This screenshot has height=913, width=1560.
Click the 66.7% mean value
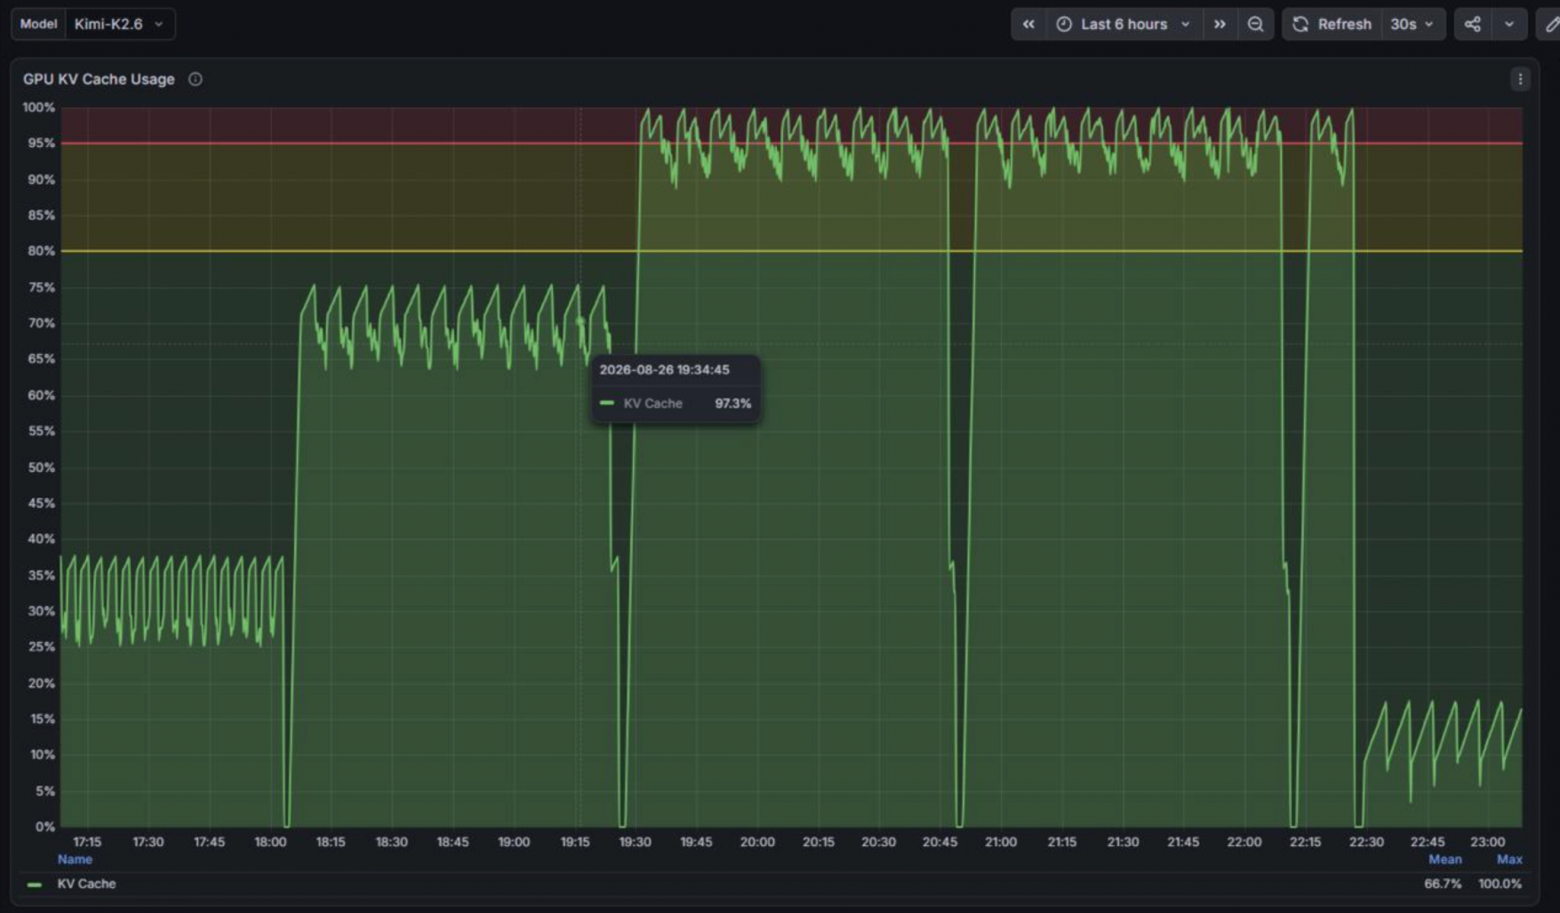coord(1443,884)
